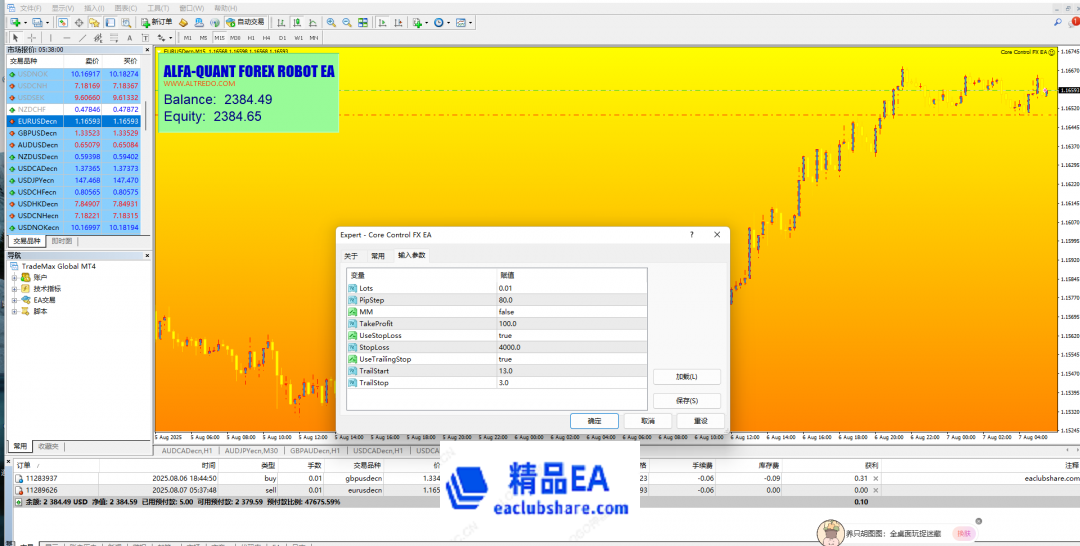Switch chart to bar chart icon
Viewport: 1080px width, 546px height.
click(280, 22)
